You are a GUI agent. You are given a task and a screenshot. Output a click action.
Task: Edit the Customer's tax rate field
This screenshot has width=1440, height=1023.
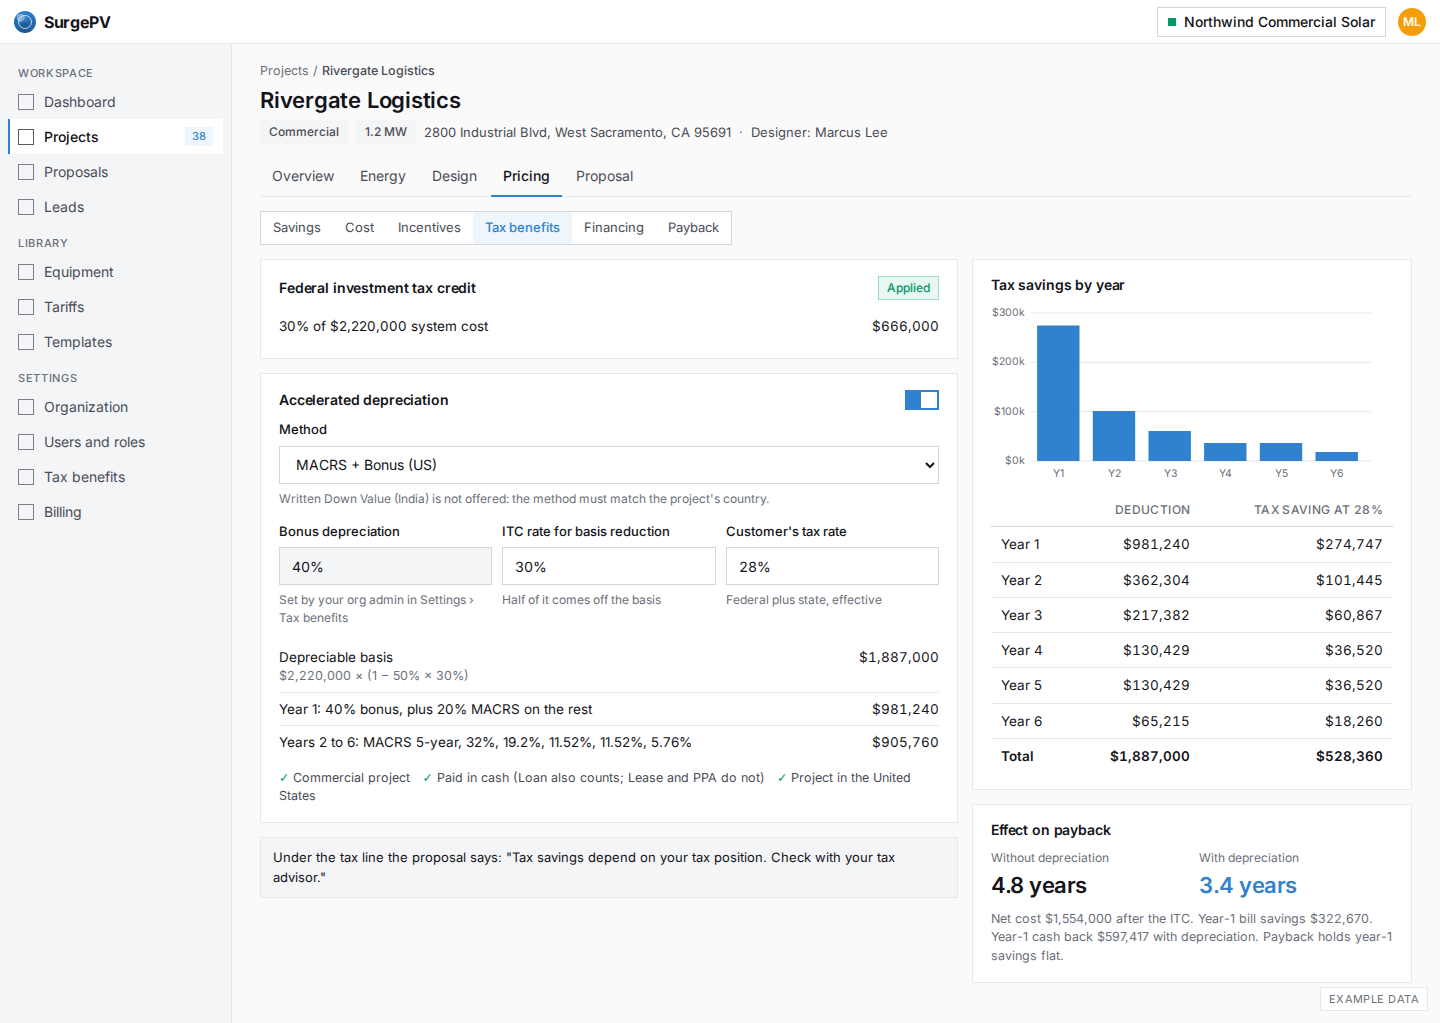pyautogui.click(x=832, y=566)
